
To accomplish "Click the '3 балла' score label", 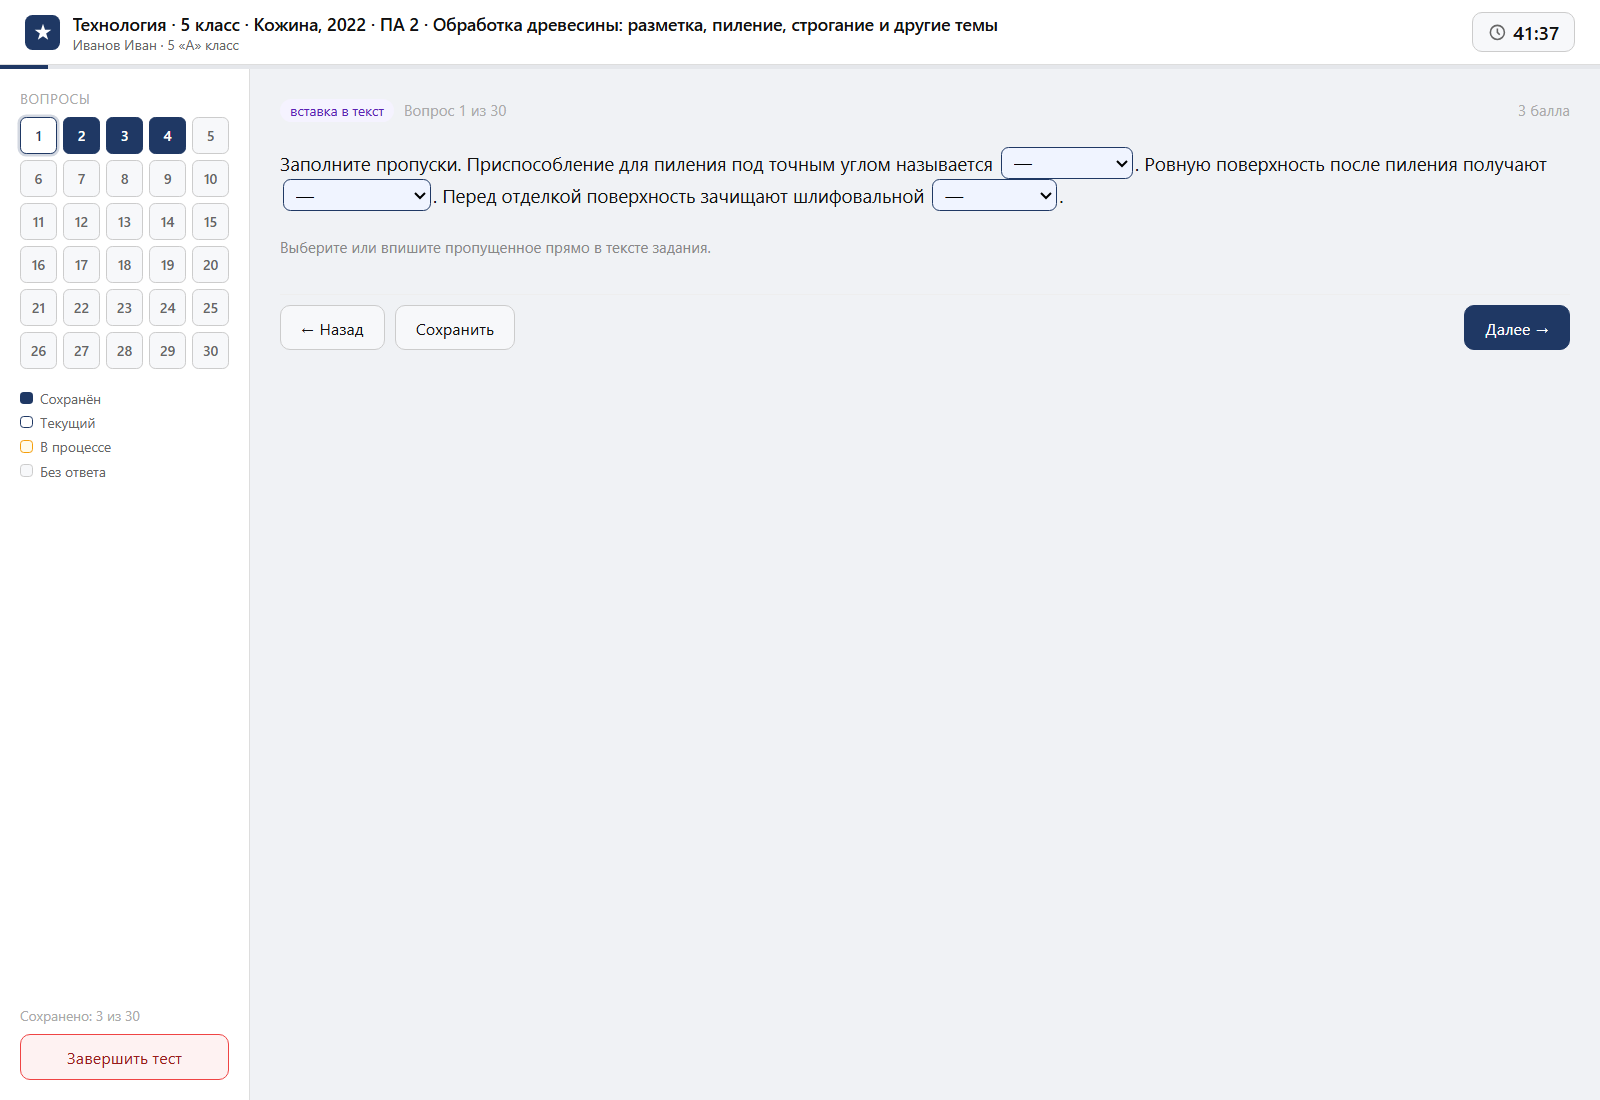I will click(x=1543, y=111).
